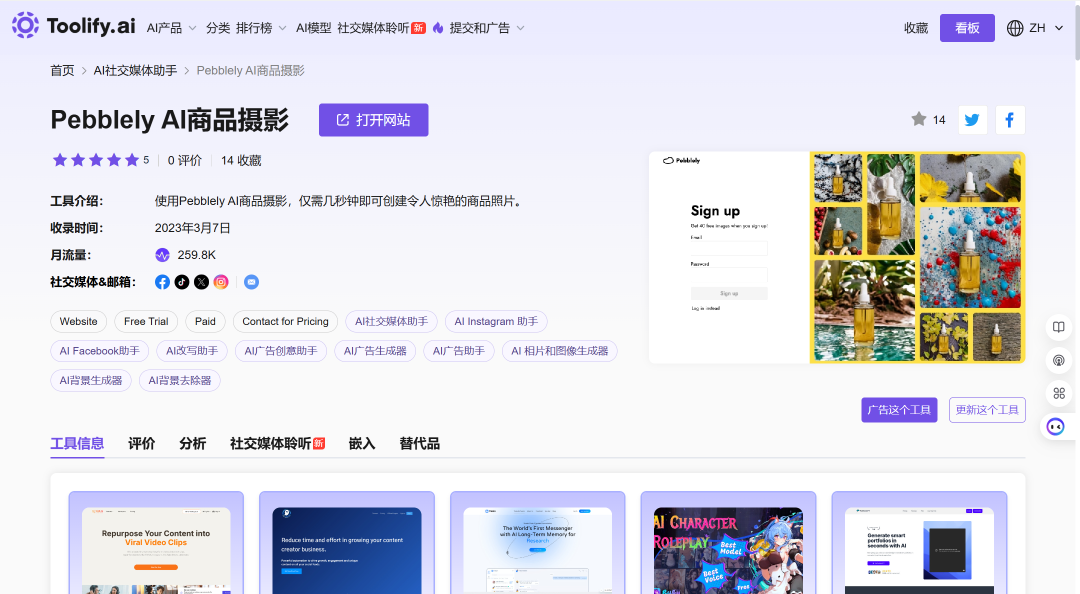Open the AI广告创意助手 tag
Image resolution: width=1080 pixels, height=594 pixels.
tap(281, 351)
